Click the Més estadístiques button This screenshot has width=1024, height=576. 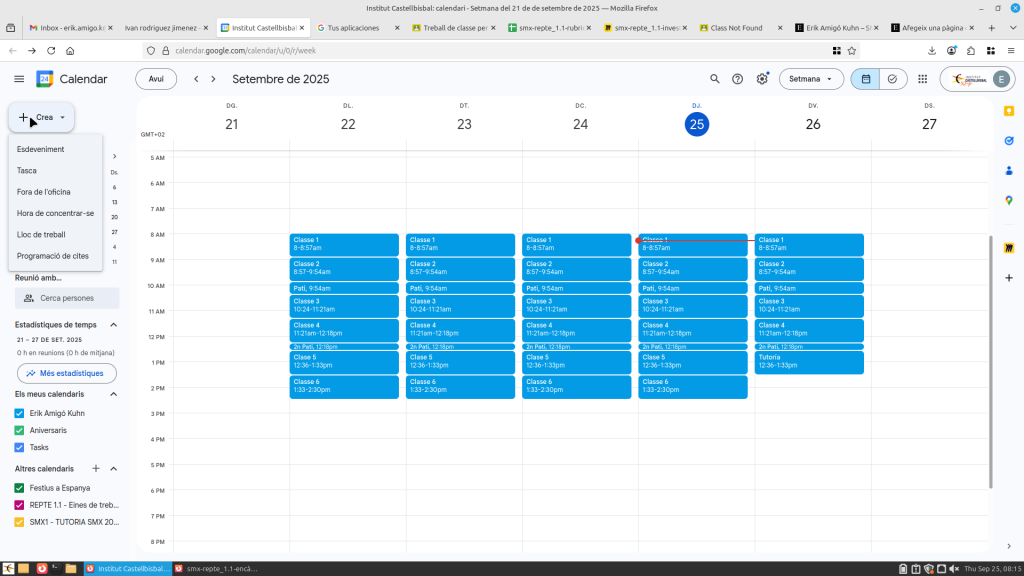coord(66,373)
